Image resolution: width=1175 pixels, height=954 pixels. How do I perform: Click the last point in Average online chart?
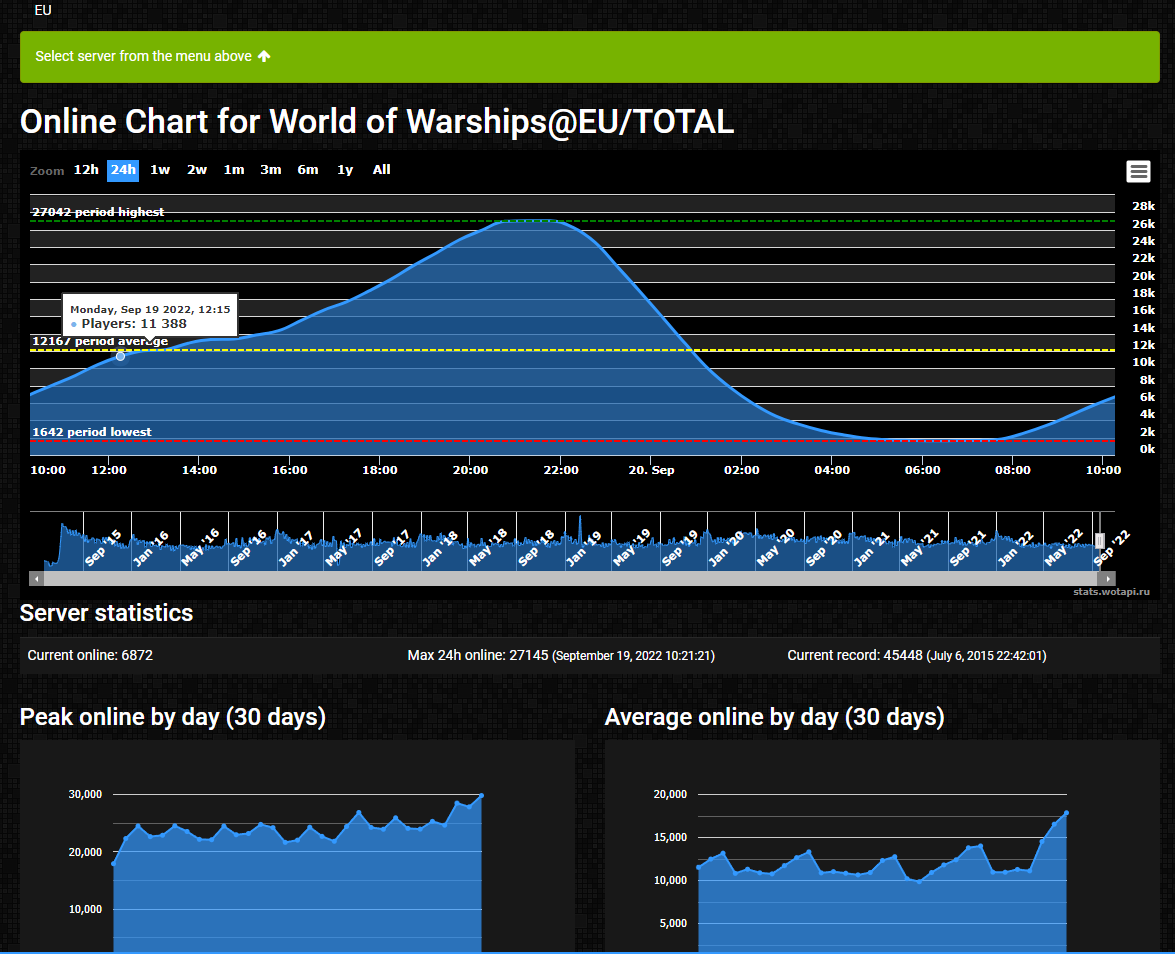pos(1066,813)
